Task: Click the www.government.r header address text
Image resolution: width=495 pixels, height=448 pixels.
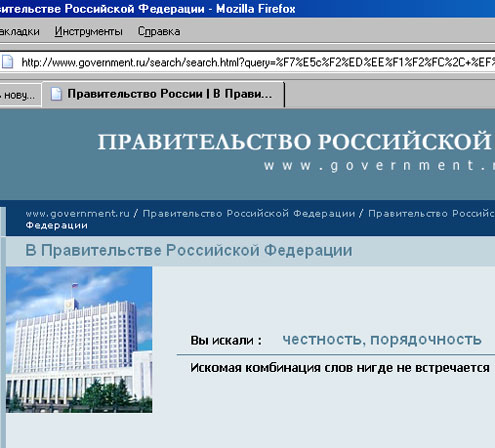Action: pos(379,165)
